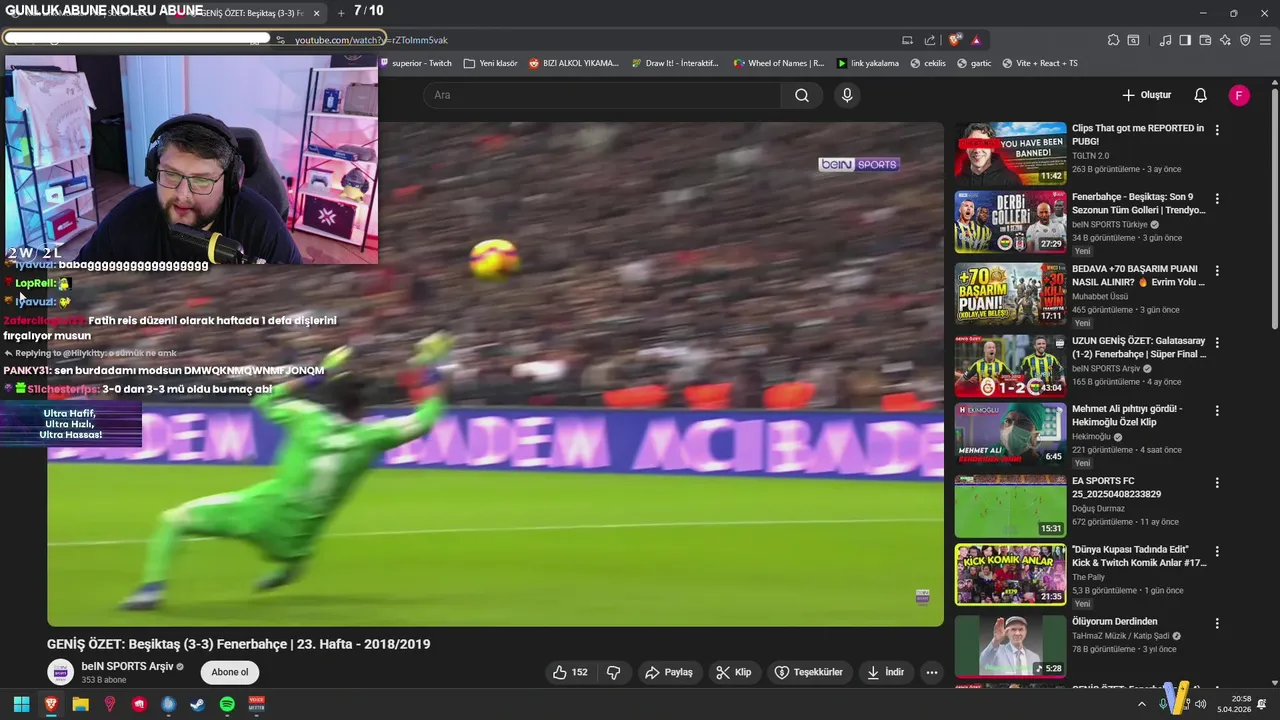Open Steam from the taskbar
This screenshot has height=720, width=1280.
(x=198, y=704)
